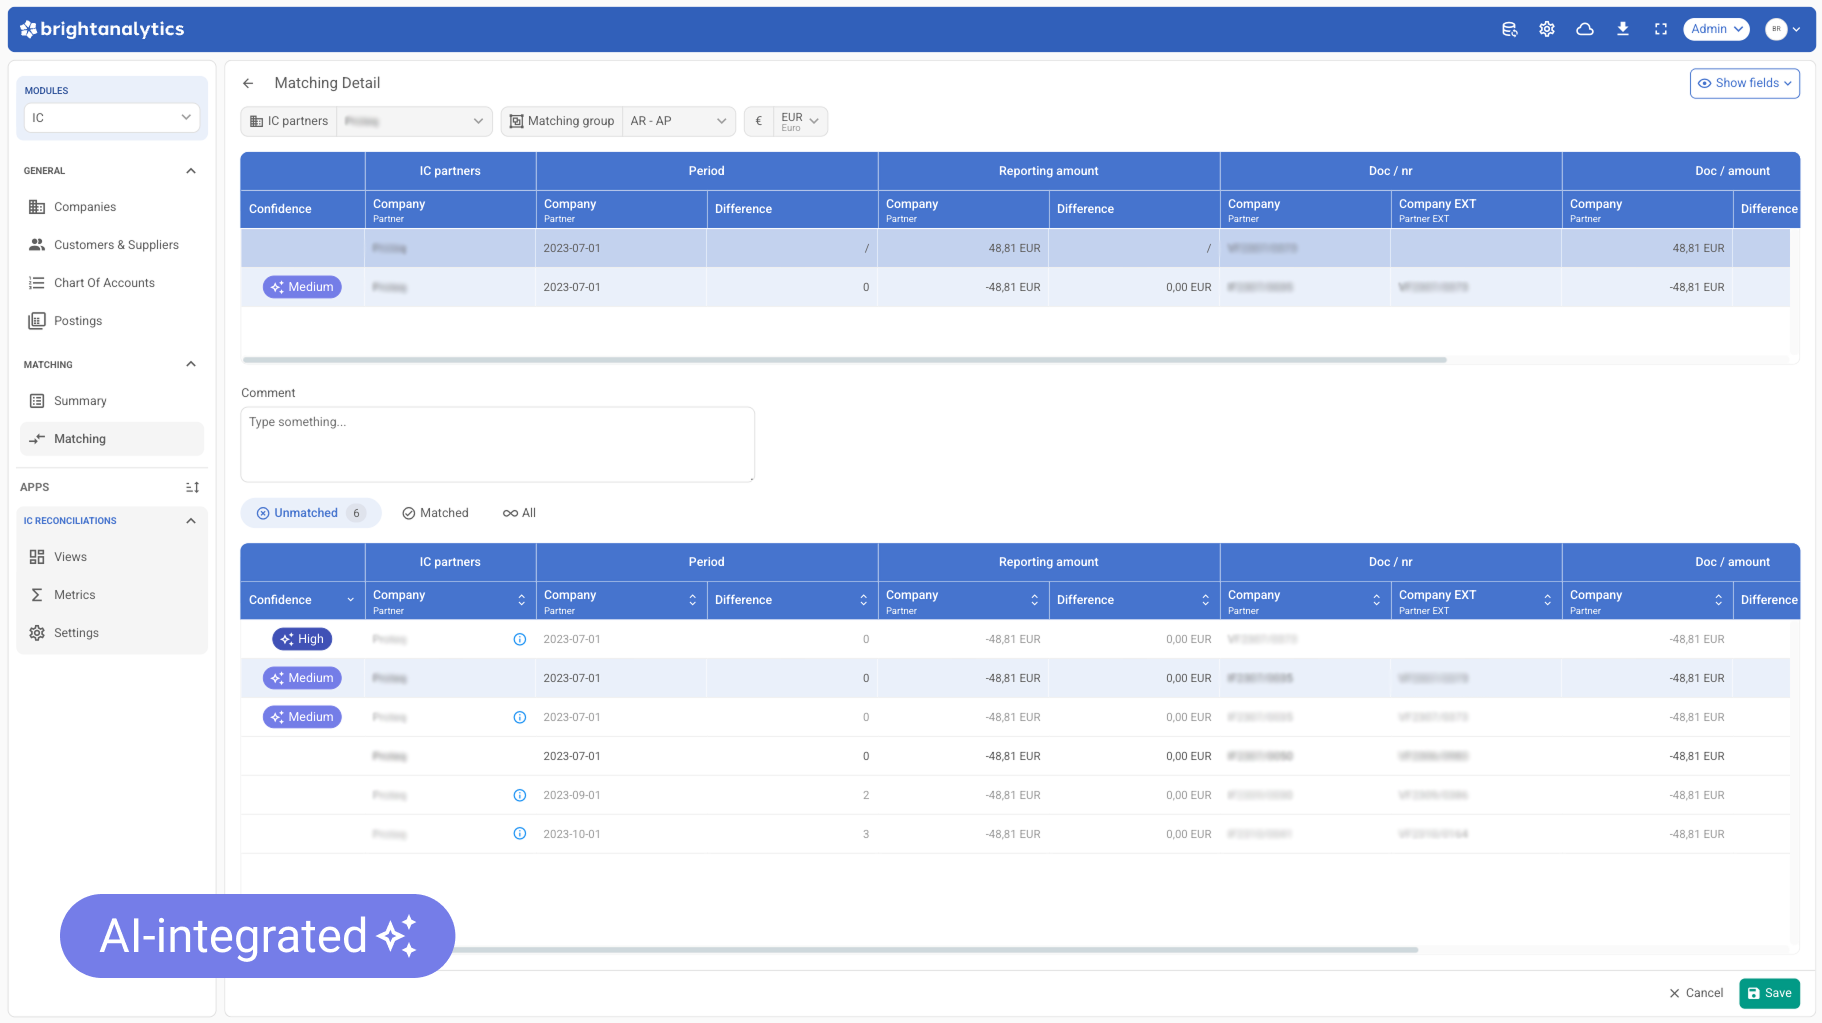Click the upper table's horizontal scrollbar
The width and height of the screenshot is (1822, 1023).
pos(844,360)
